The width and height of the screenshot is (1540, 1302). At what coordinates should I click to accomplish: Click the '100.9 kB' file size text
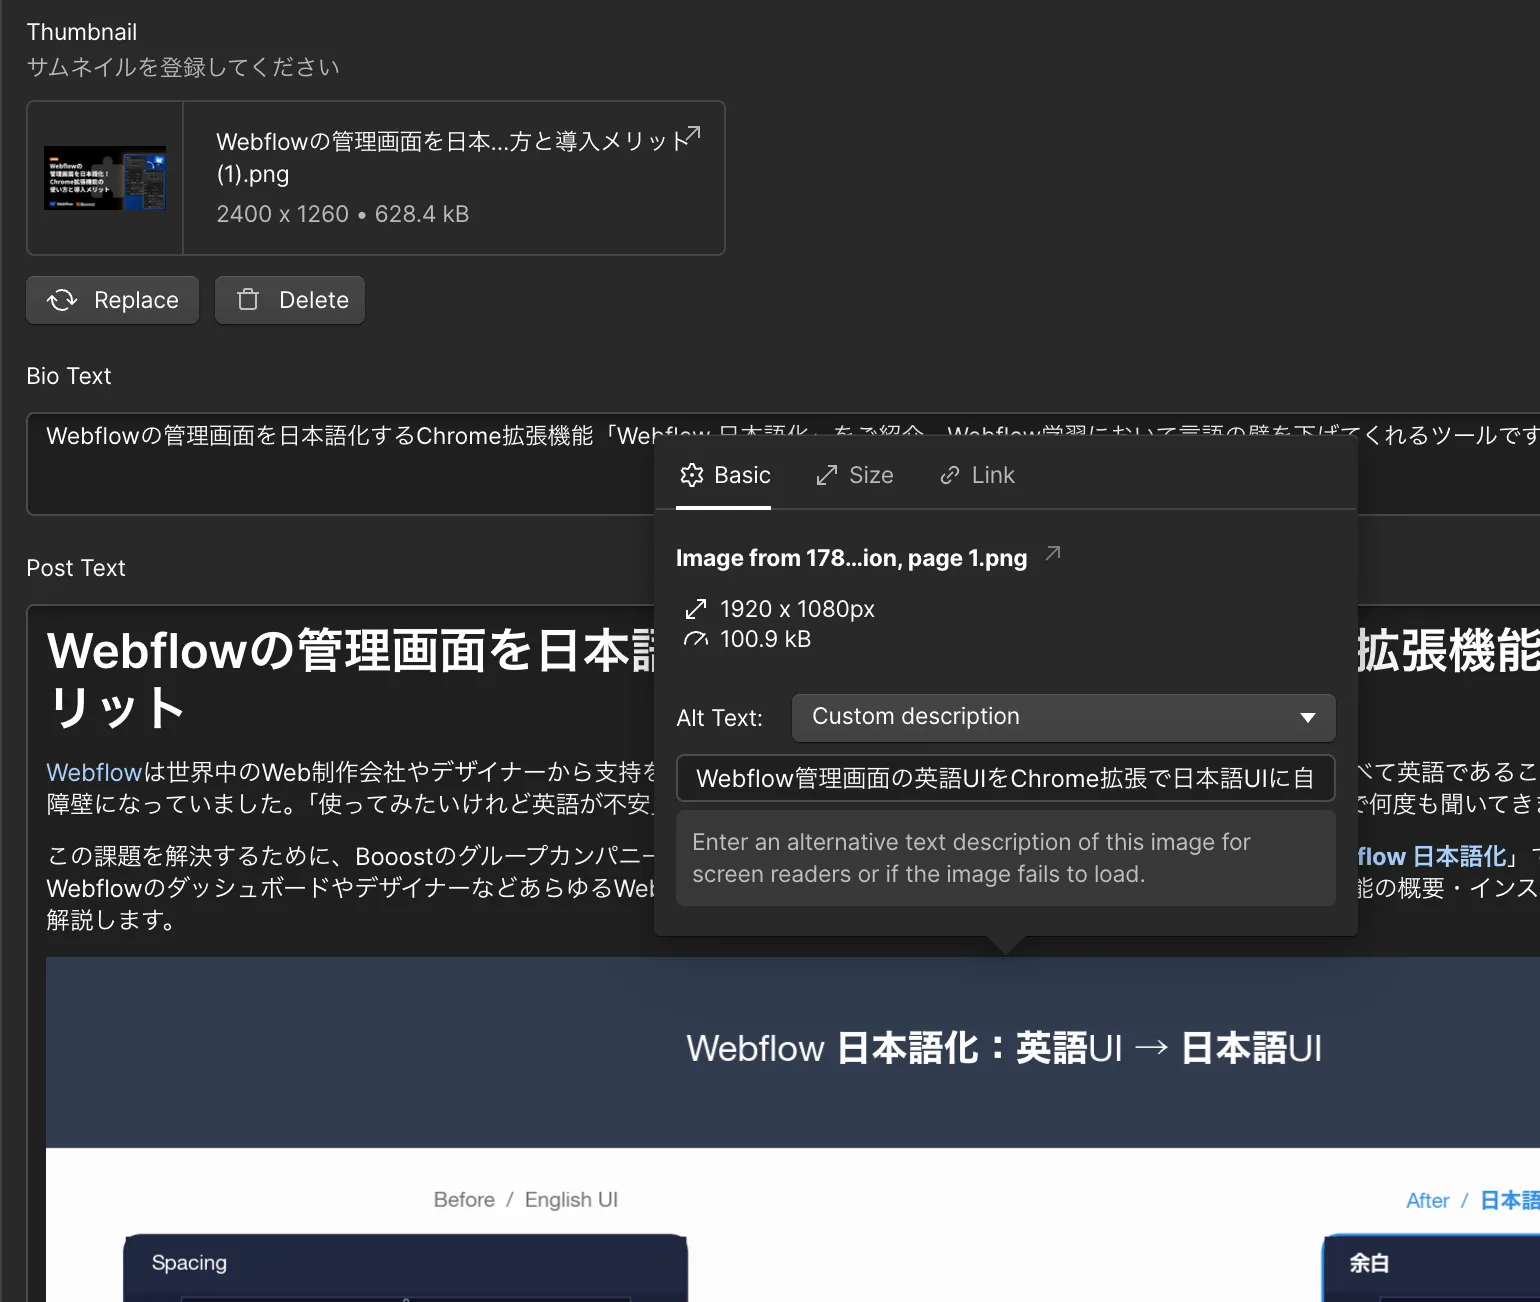click(x=765, y=639)
